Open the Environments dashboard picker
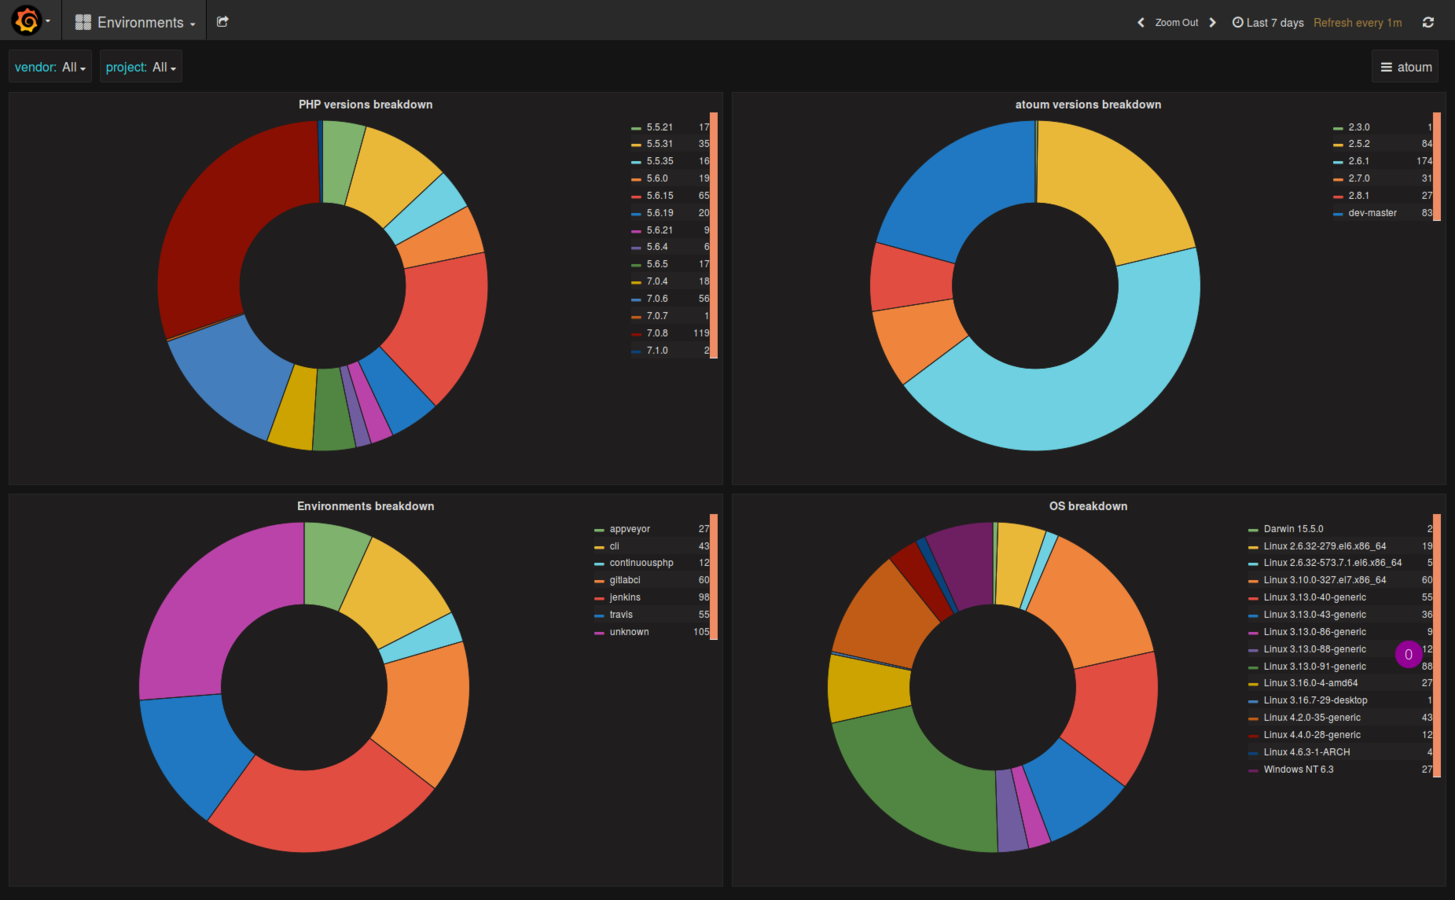1455x900 pixels. [x=135, y=22]
